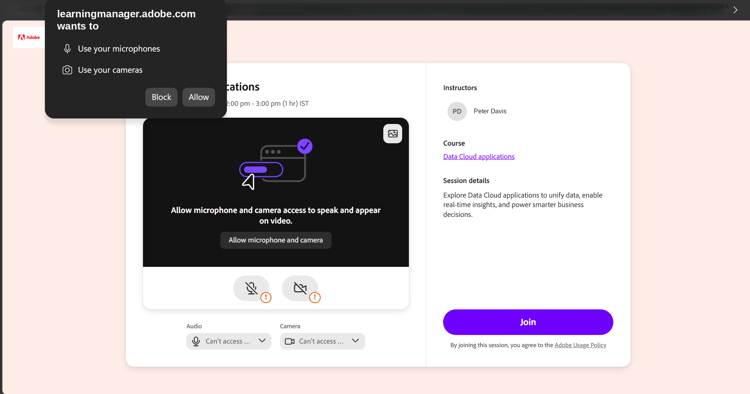750x394 pixels.
Task: Click the 'Use your microphones' text
Action: pyautogui.click(x=119, y=49)
